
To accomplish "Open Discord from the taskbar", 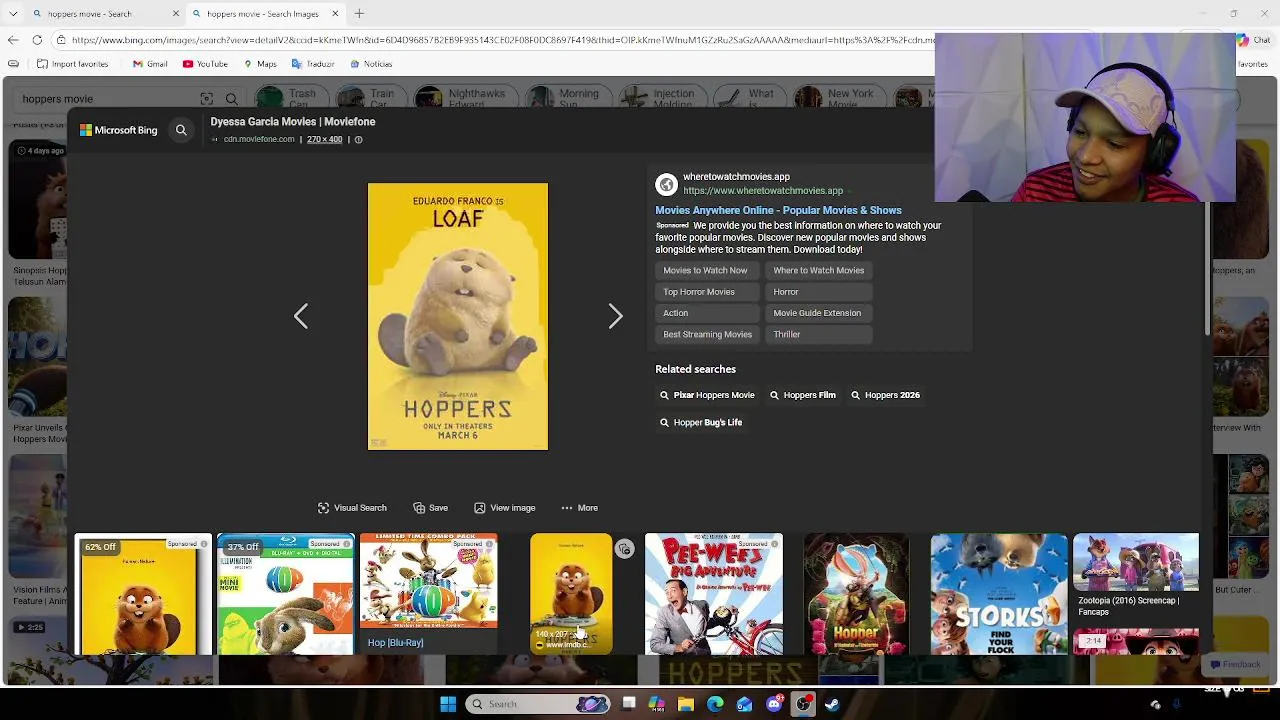I will pyautogui.click(x=774, y=704).
